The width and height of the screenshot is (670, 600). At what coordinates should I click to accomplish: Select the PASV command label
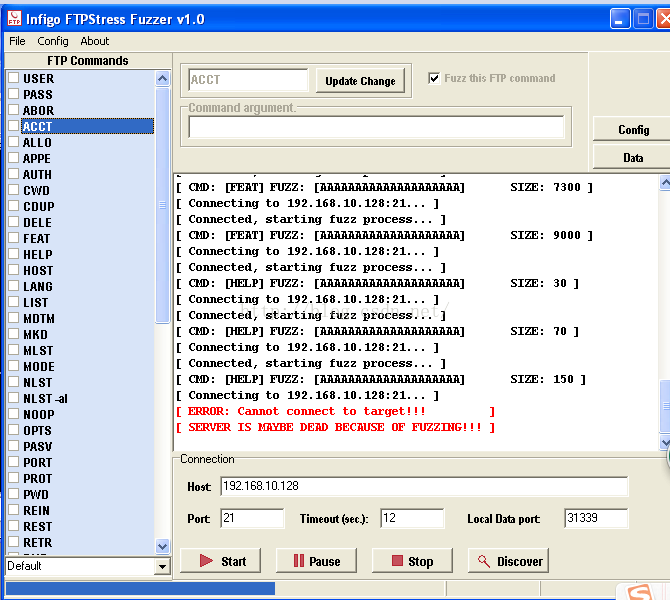pos(38,446)
